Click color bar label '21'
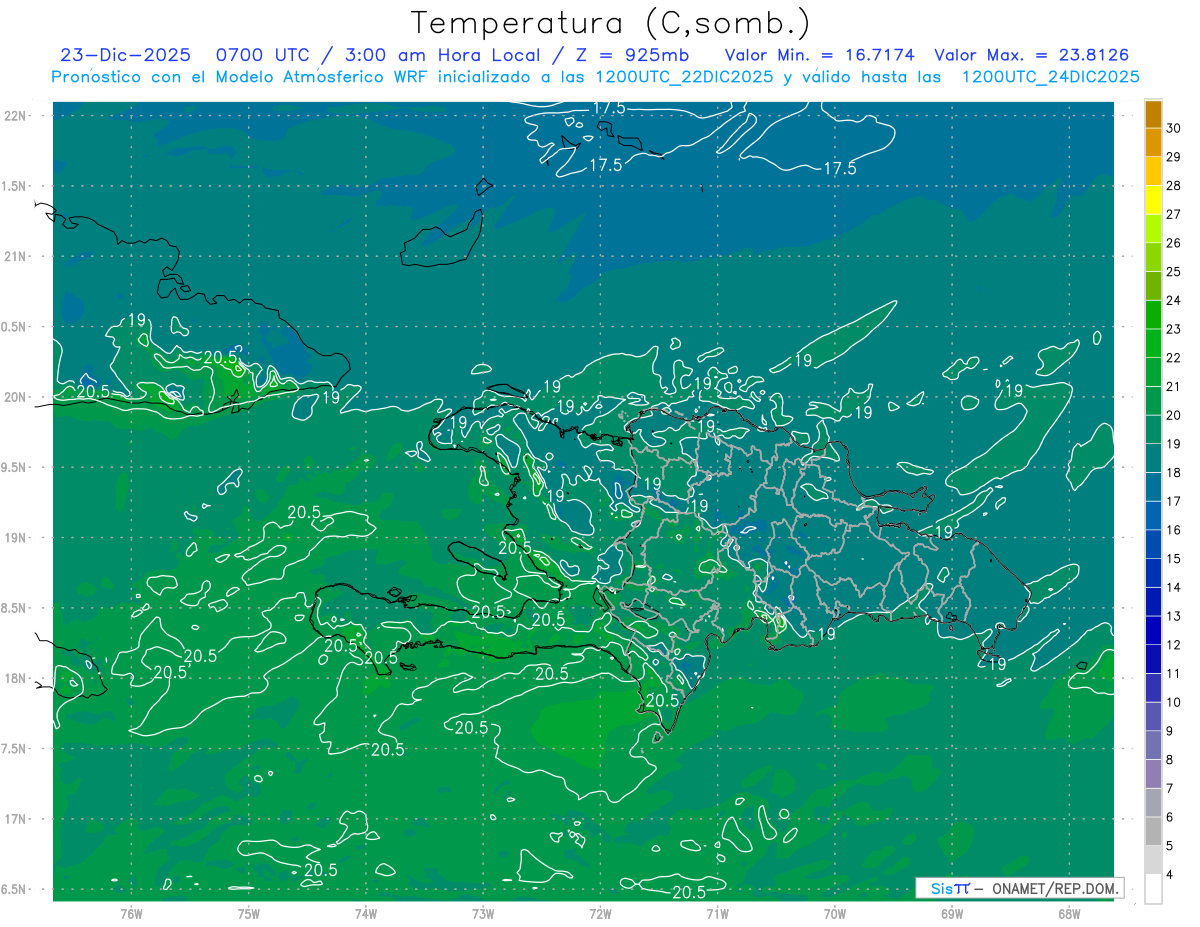Image resolution: width=1200 pixels, height=927 pixels. coord(1174,386)
